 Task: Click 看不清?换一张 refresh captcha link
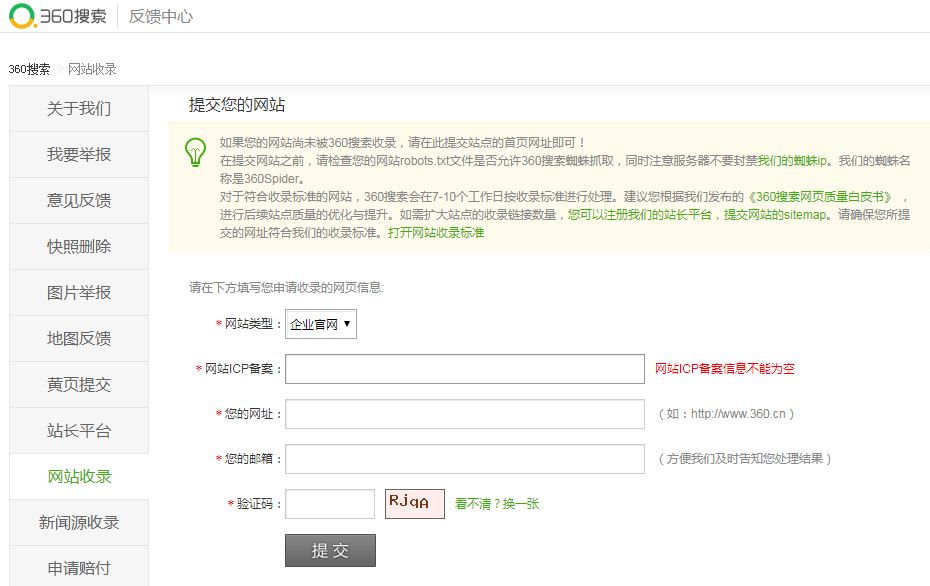pos(497,504)
